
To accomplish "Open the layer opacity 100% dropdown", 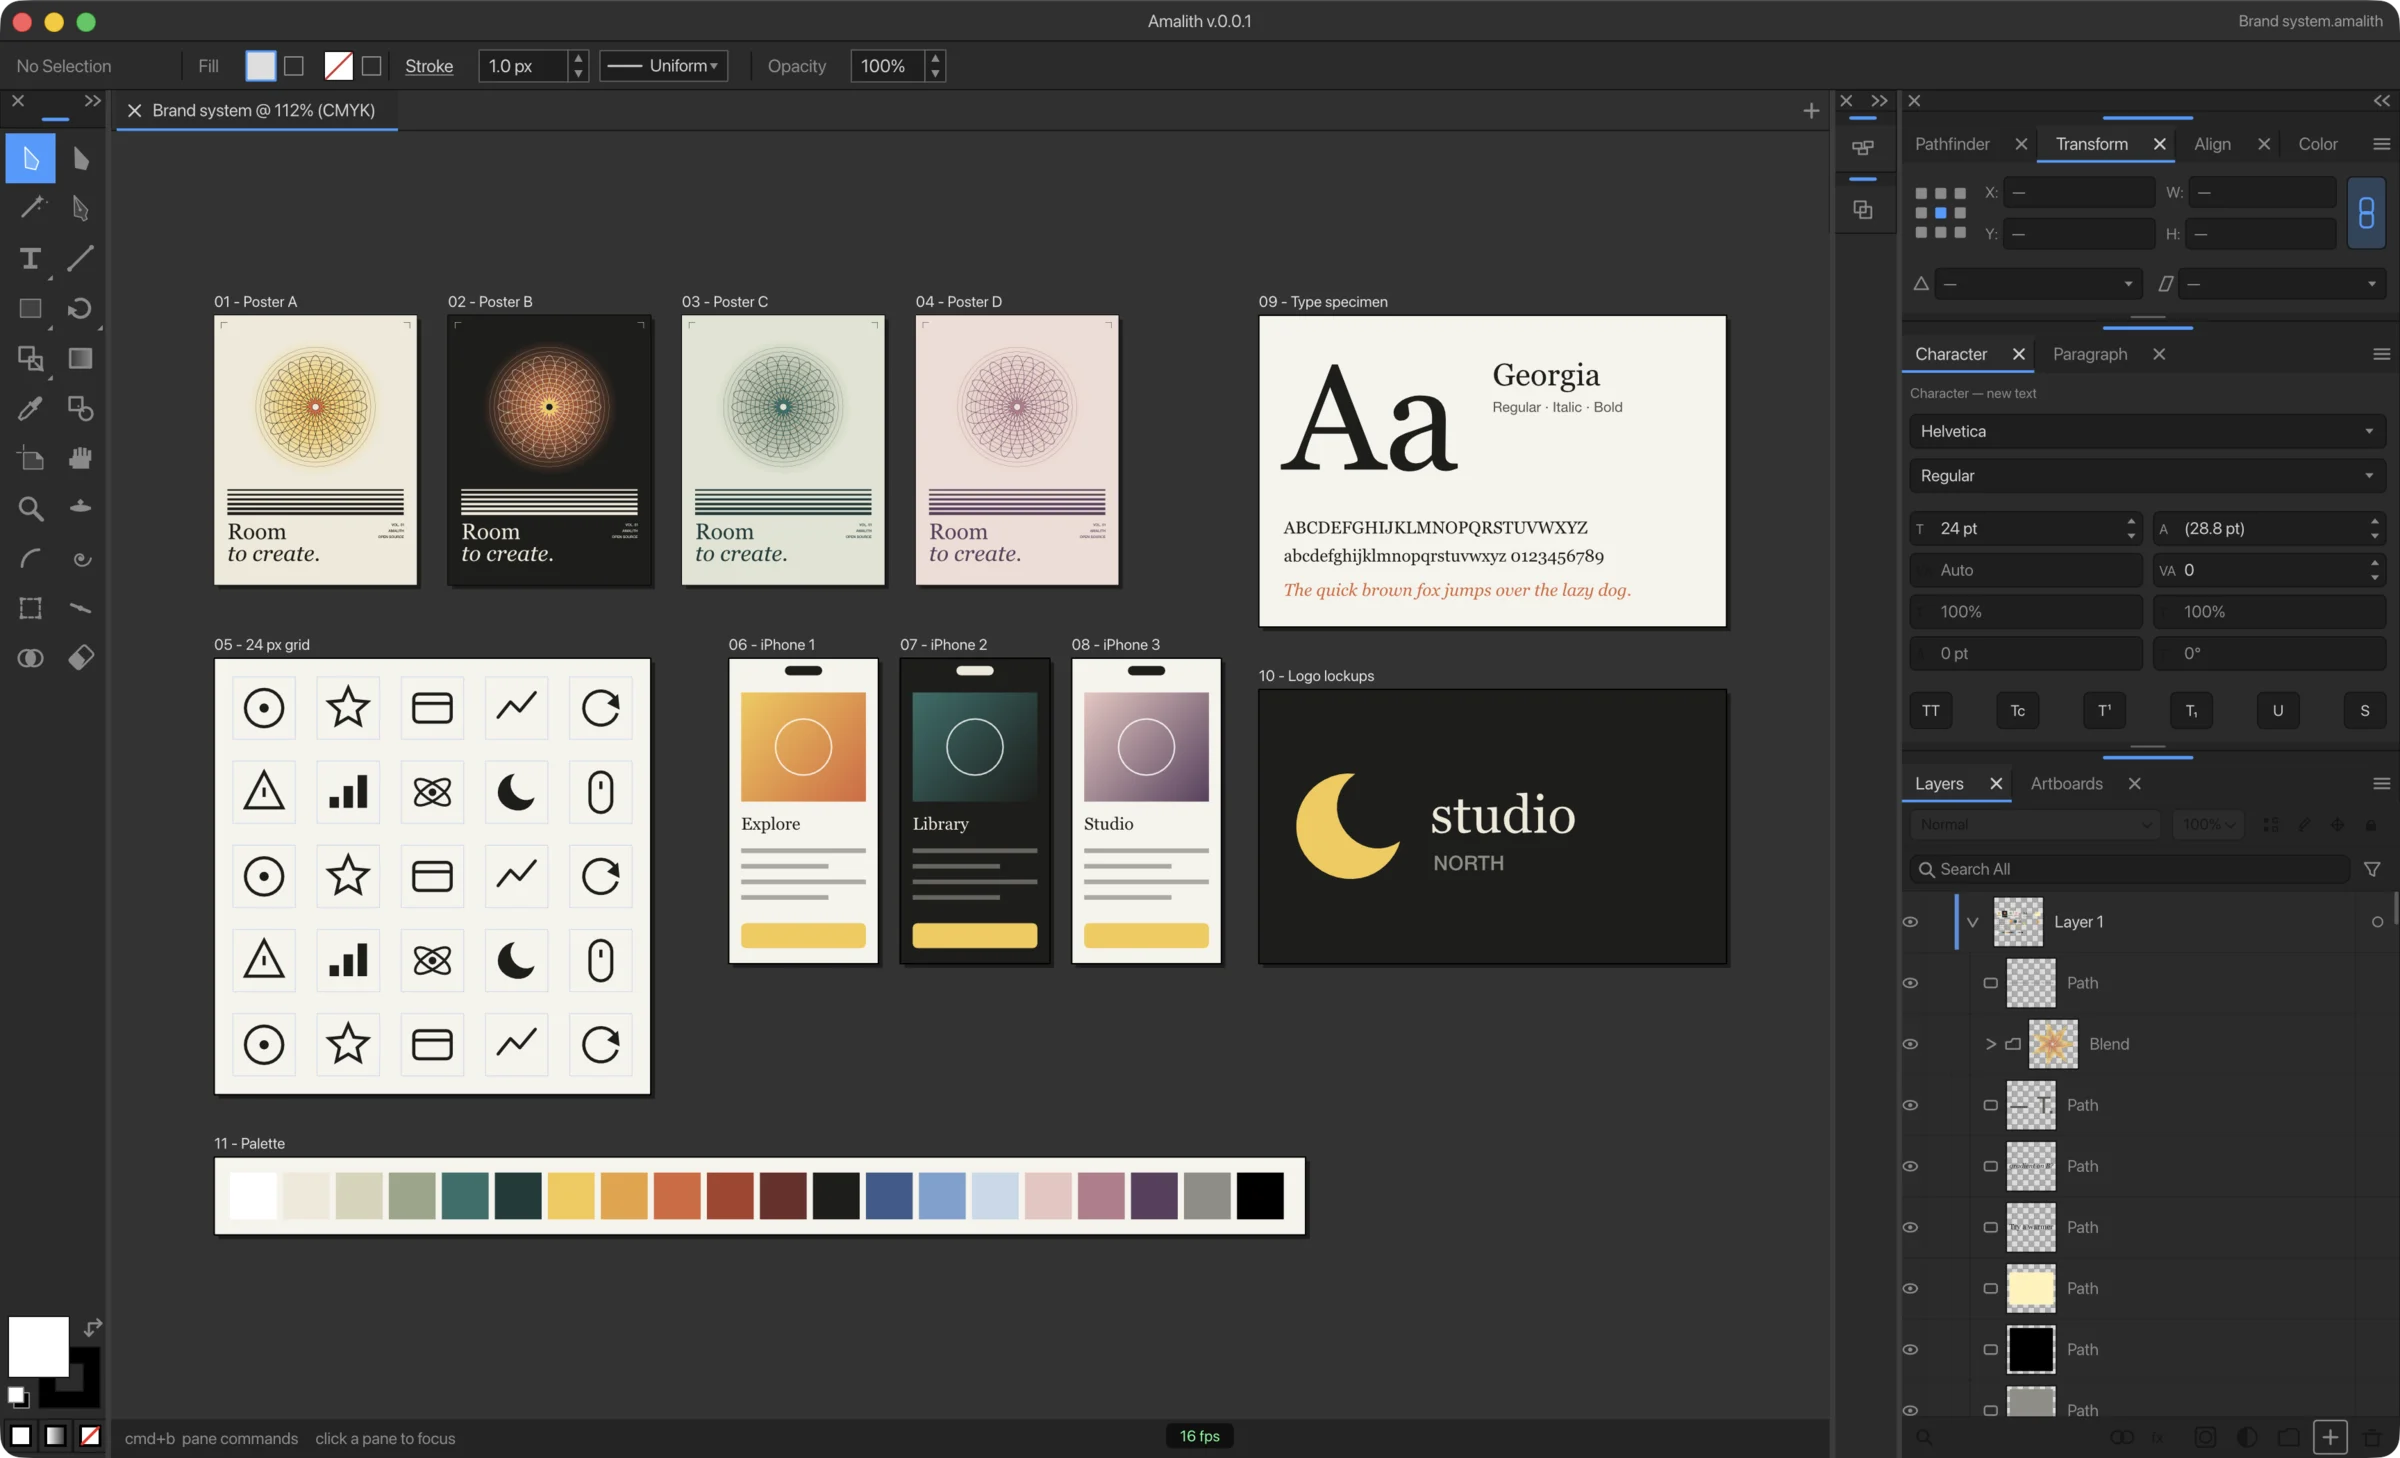I will [2208, 824].
